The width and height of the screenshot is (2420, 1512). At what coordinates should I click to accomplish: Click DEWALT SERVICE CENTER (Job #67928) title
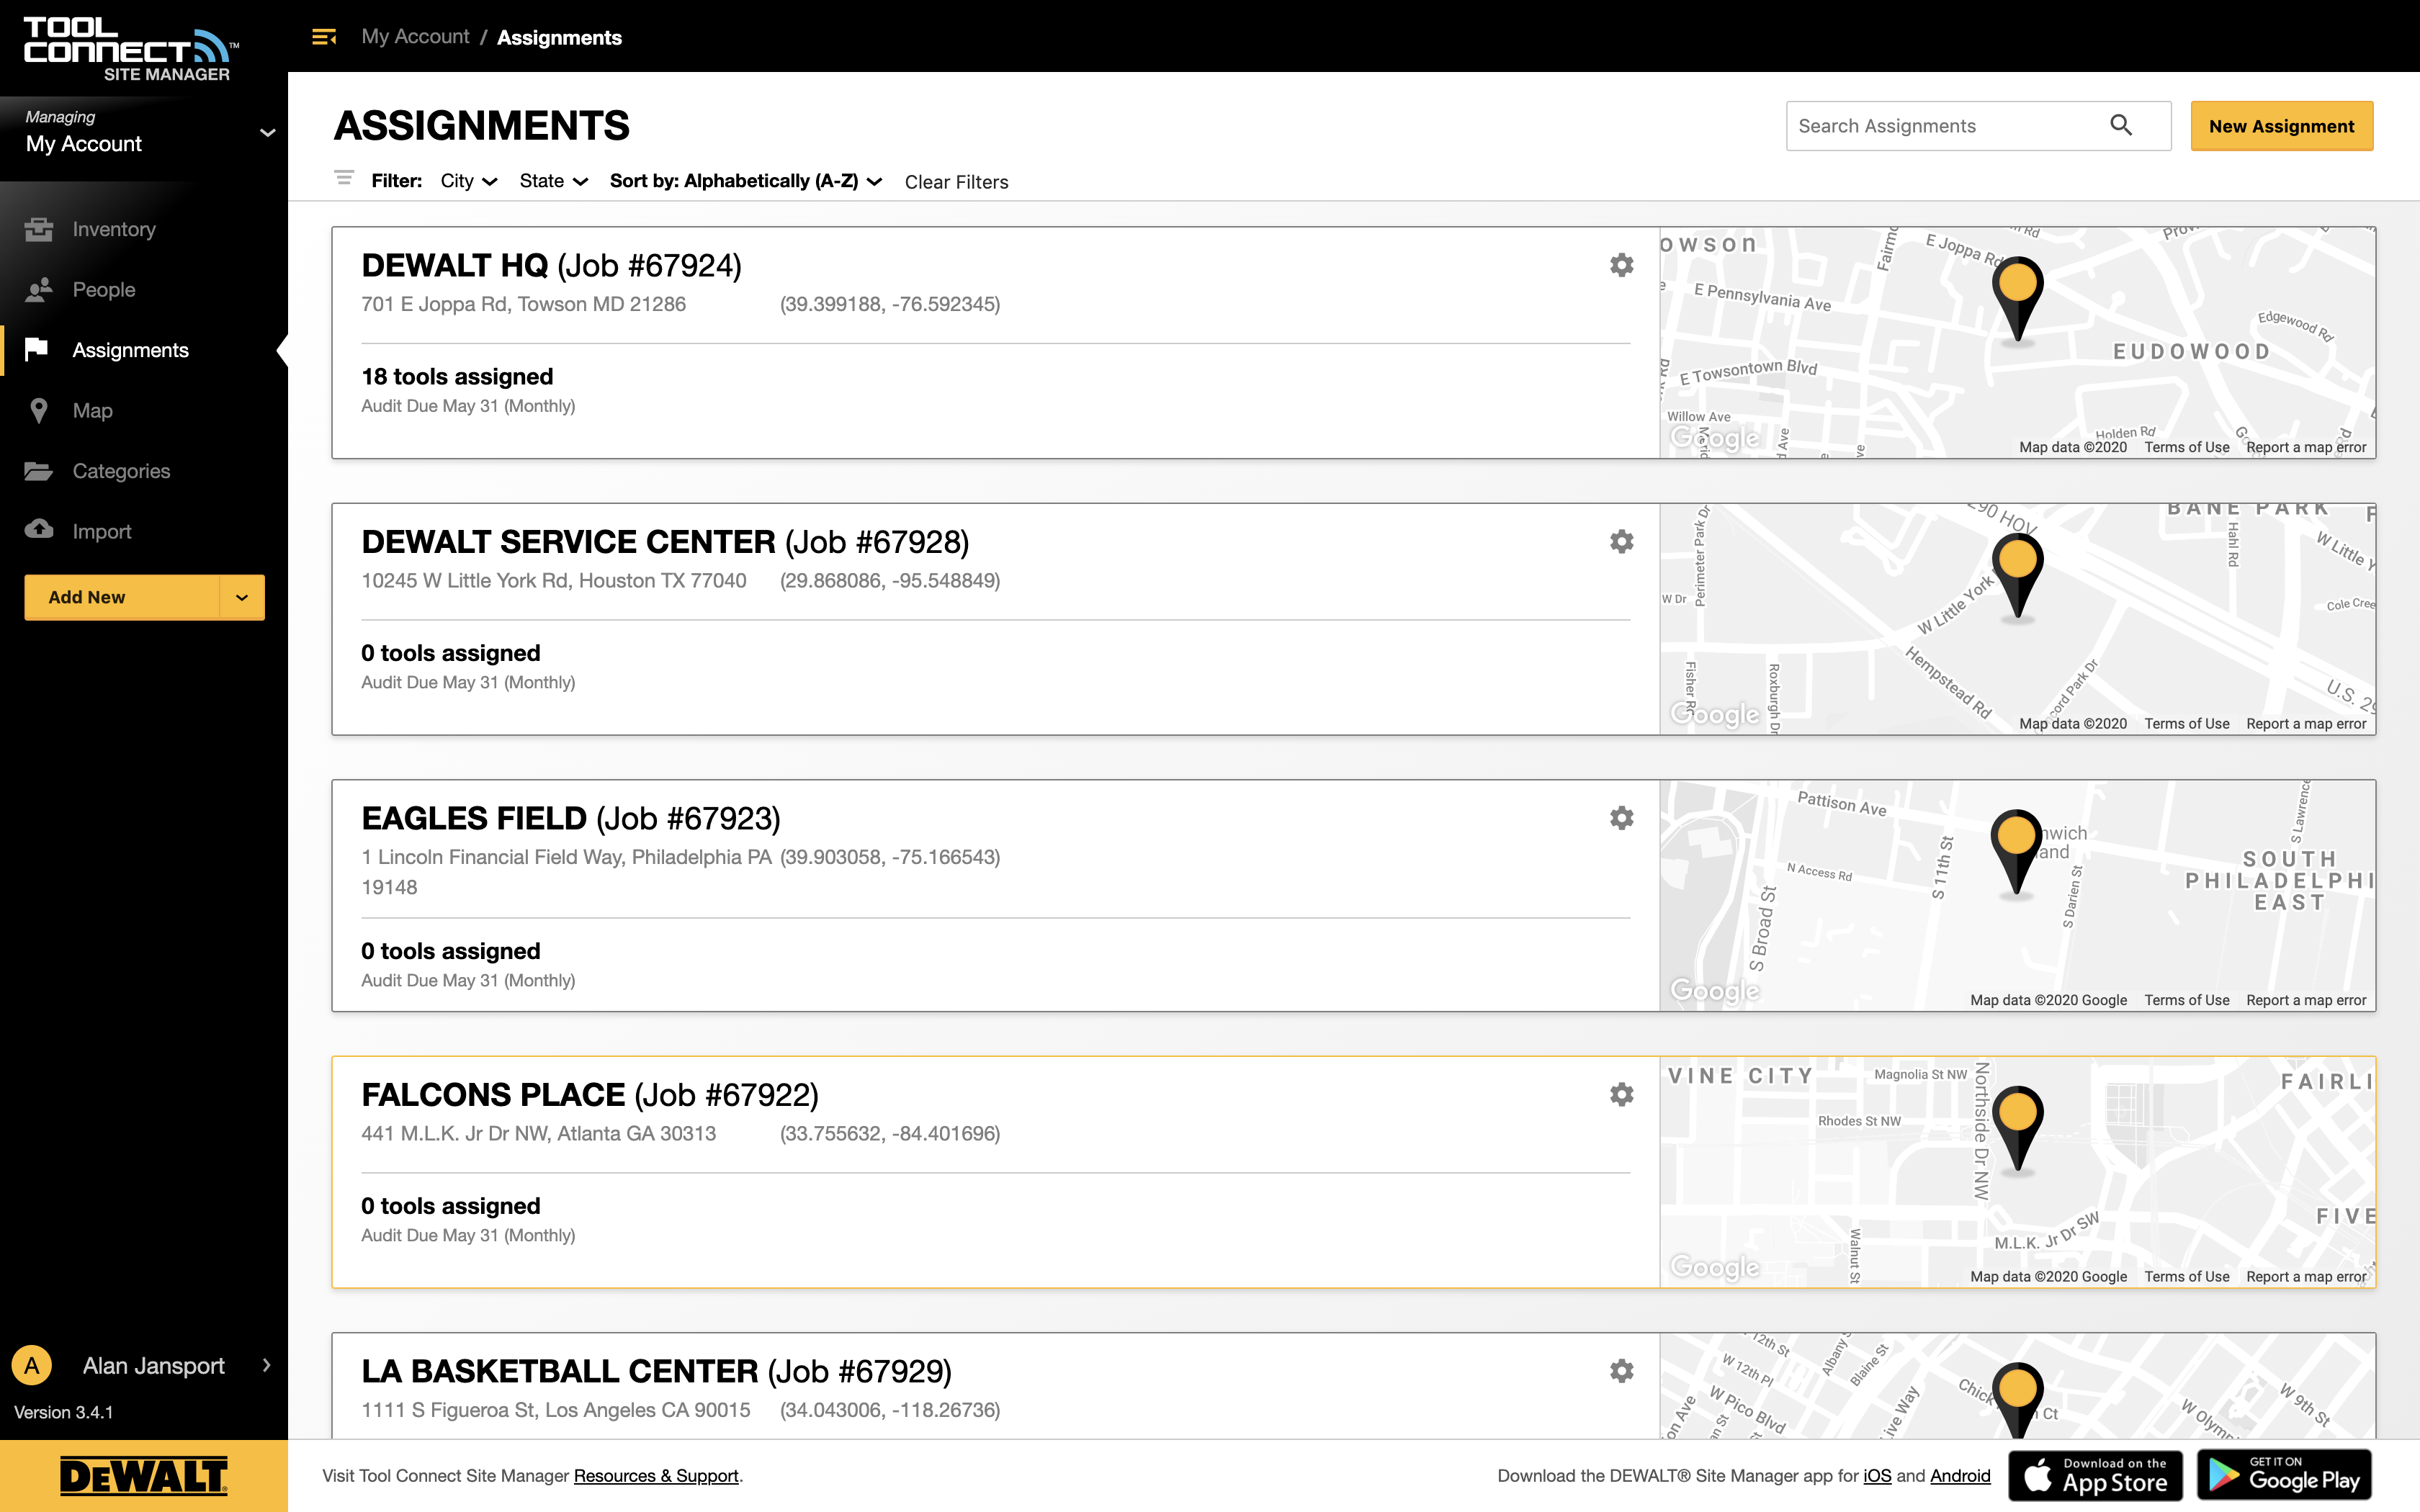665,542
